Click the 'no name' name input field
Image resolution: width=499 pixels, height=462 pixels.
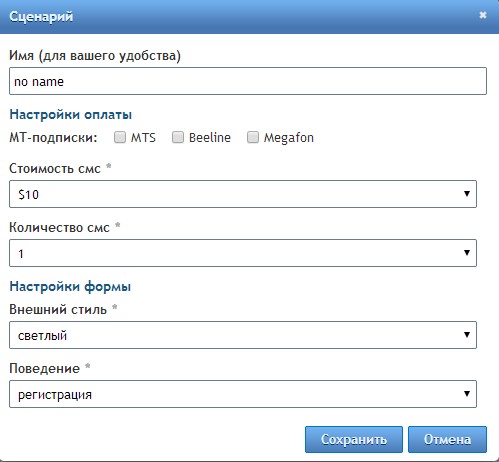tap(248, 81)
